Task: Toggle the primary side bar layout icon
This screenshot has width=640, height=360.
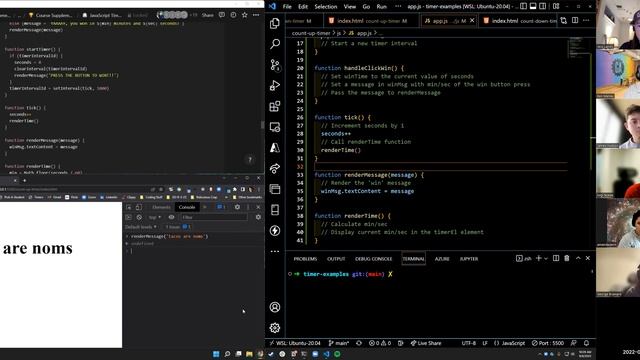Action: tap(524, 6)
